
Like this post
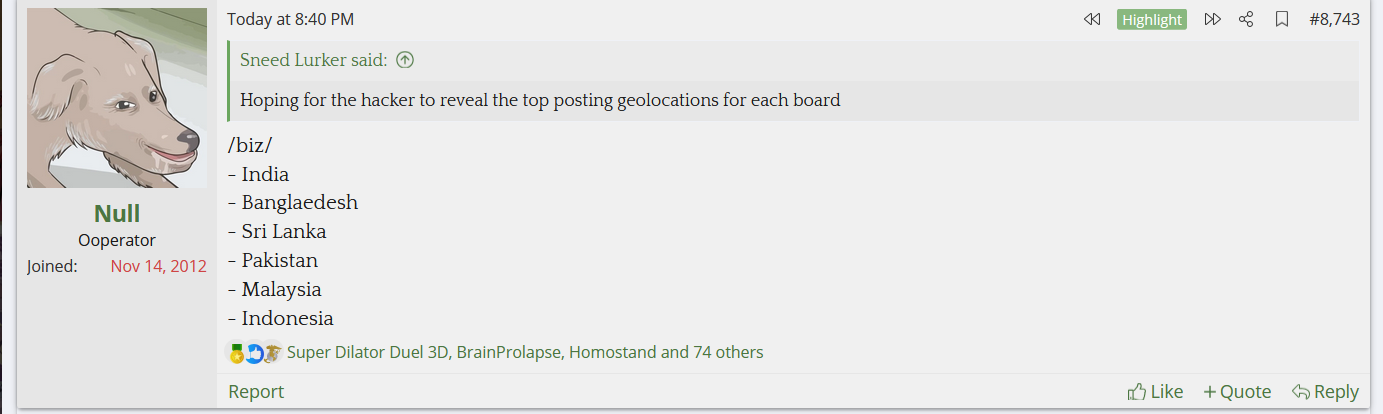(1155, 392)
